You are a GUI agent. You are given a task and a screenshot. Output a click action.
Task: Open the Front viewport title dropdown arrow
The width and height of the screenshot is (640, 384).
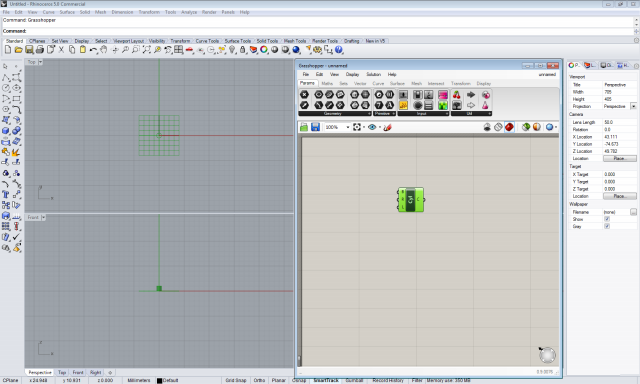coord(43,218)
